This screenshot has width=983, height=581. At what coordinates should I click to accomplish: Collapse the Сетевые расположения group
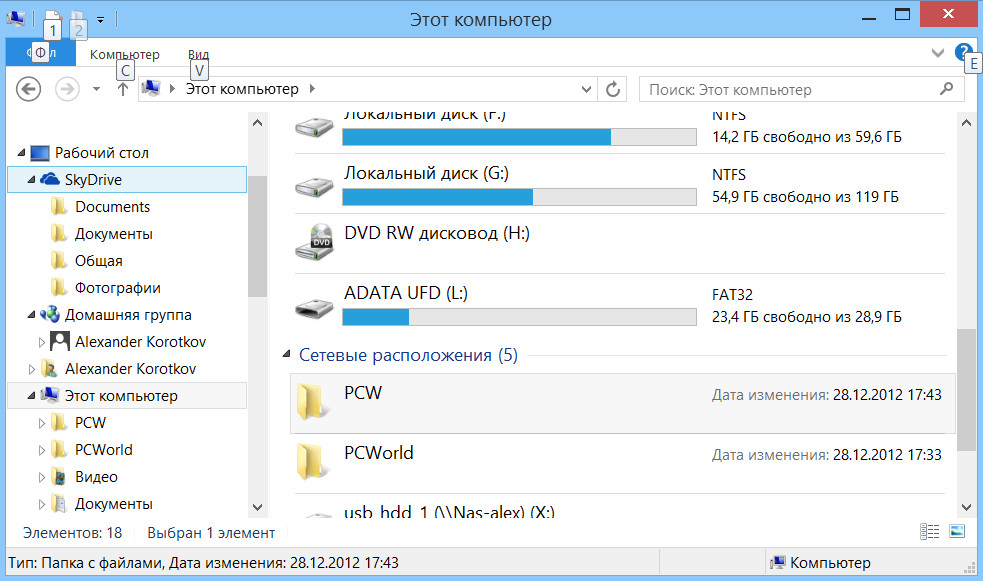tap(288, 355)
